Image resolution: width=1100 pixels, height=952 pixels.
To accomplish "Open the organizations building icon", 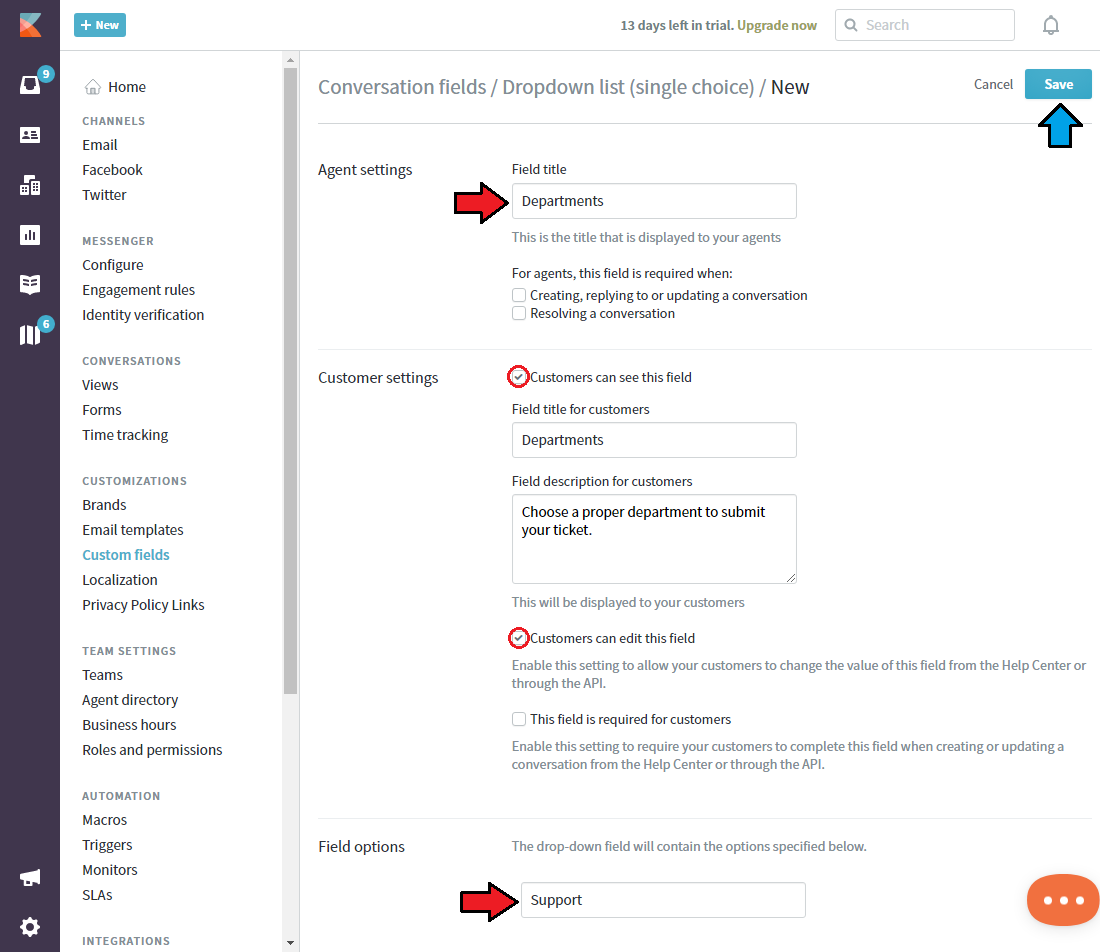I will (x=30, y=185).
